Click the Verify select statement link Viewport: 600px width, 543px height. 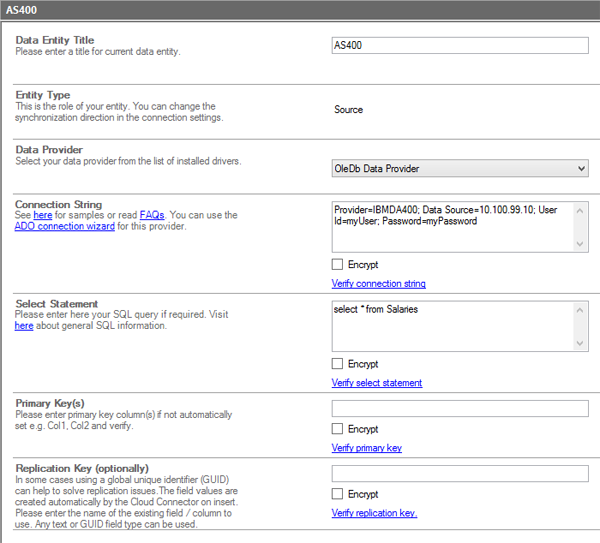[x=376, y=383]
